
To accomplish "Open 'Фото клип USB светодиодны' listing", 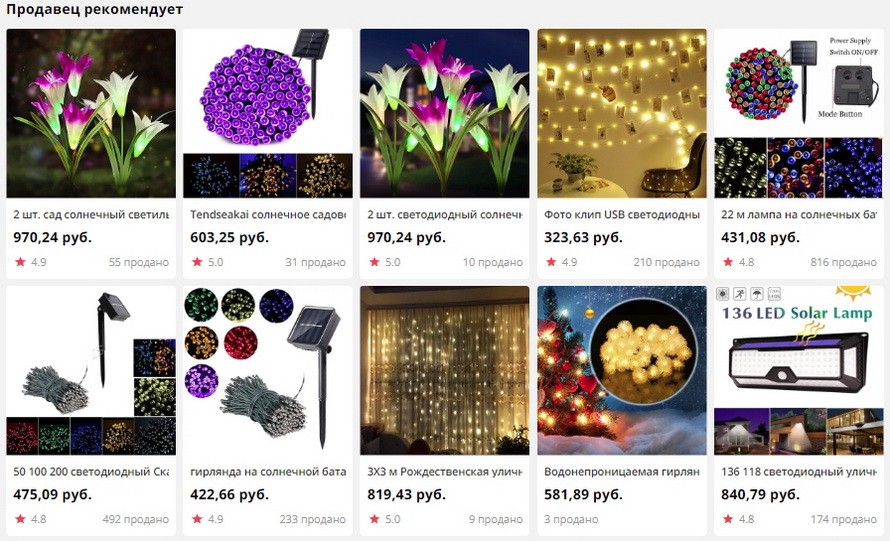I will pos(622,215).
